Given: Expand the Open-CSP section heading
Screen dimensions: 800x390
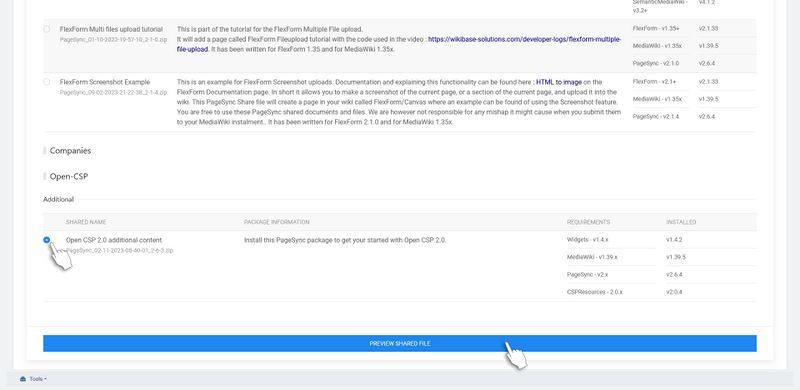Looking at the screenshot, I should 69,177.
